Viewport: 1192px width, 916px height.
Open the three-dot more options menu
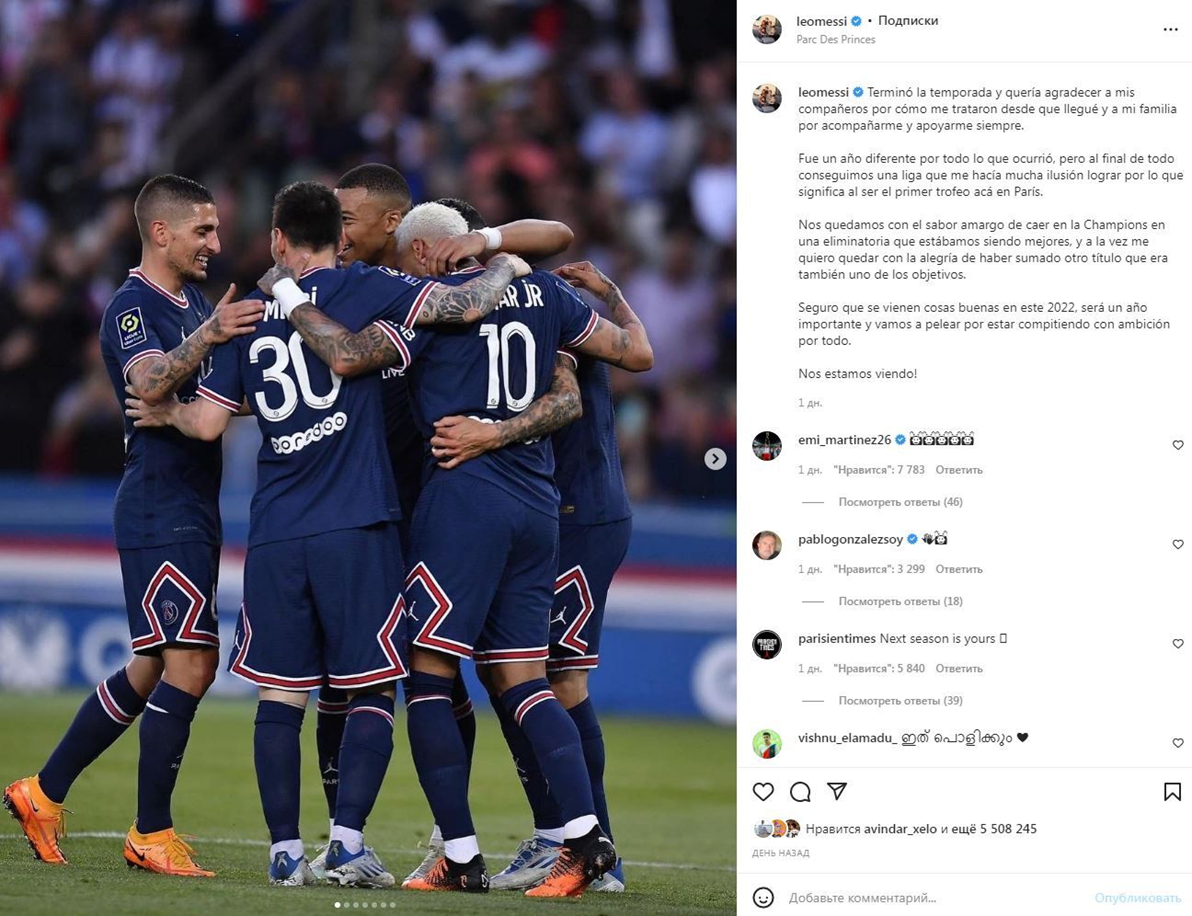[x=1170, y=30]
